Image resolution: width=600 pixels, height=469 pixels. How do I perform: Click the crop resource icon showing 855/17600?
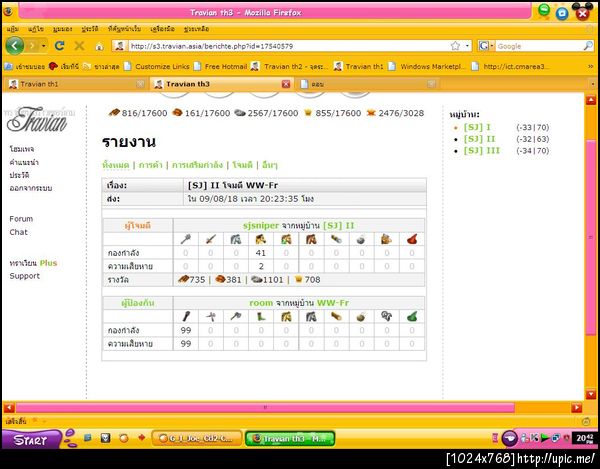(x=308, y=113)
